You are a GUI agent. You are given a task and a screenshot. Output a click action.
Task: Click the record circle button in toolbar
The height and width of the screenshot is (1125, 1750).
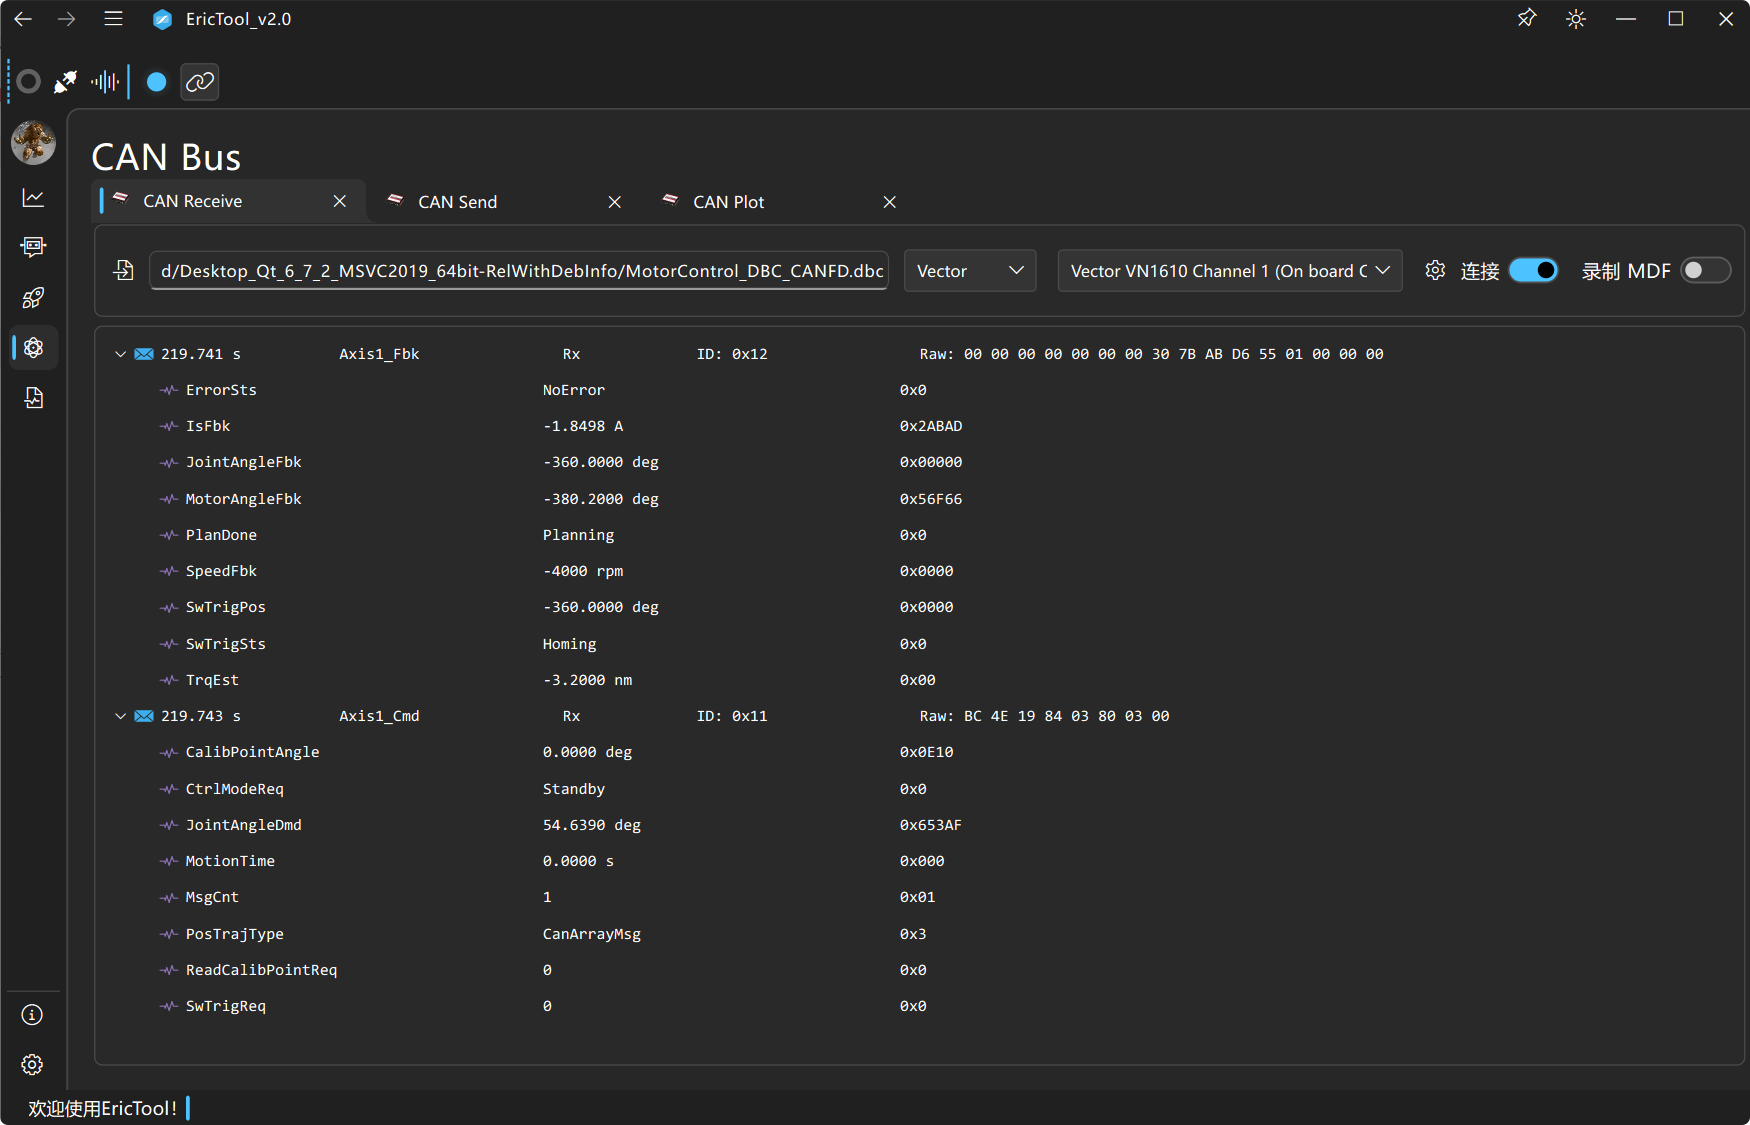(x=29, y=82)
